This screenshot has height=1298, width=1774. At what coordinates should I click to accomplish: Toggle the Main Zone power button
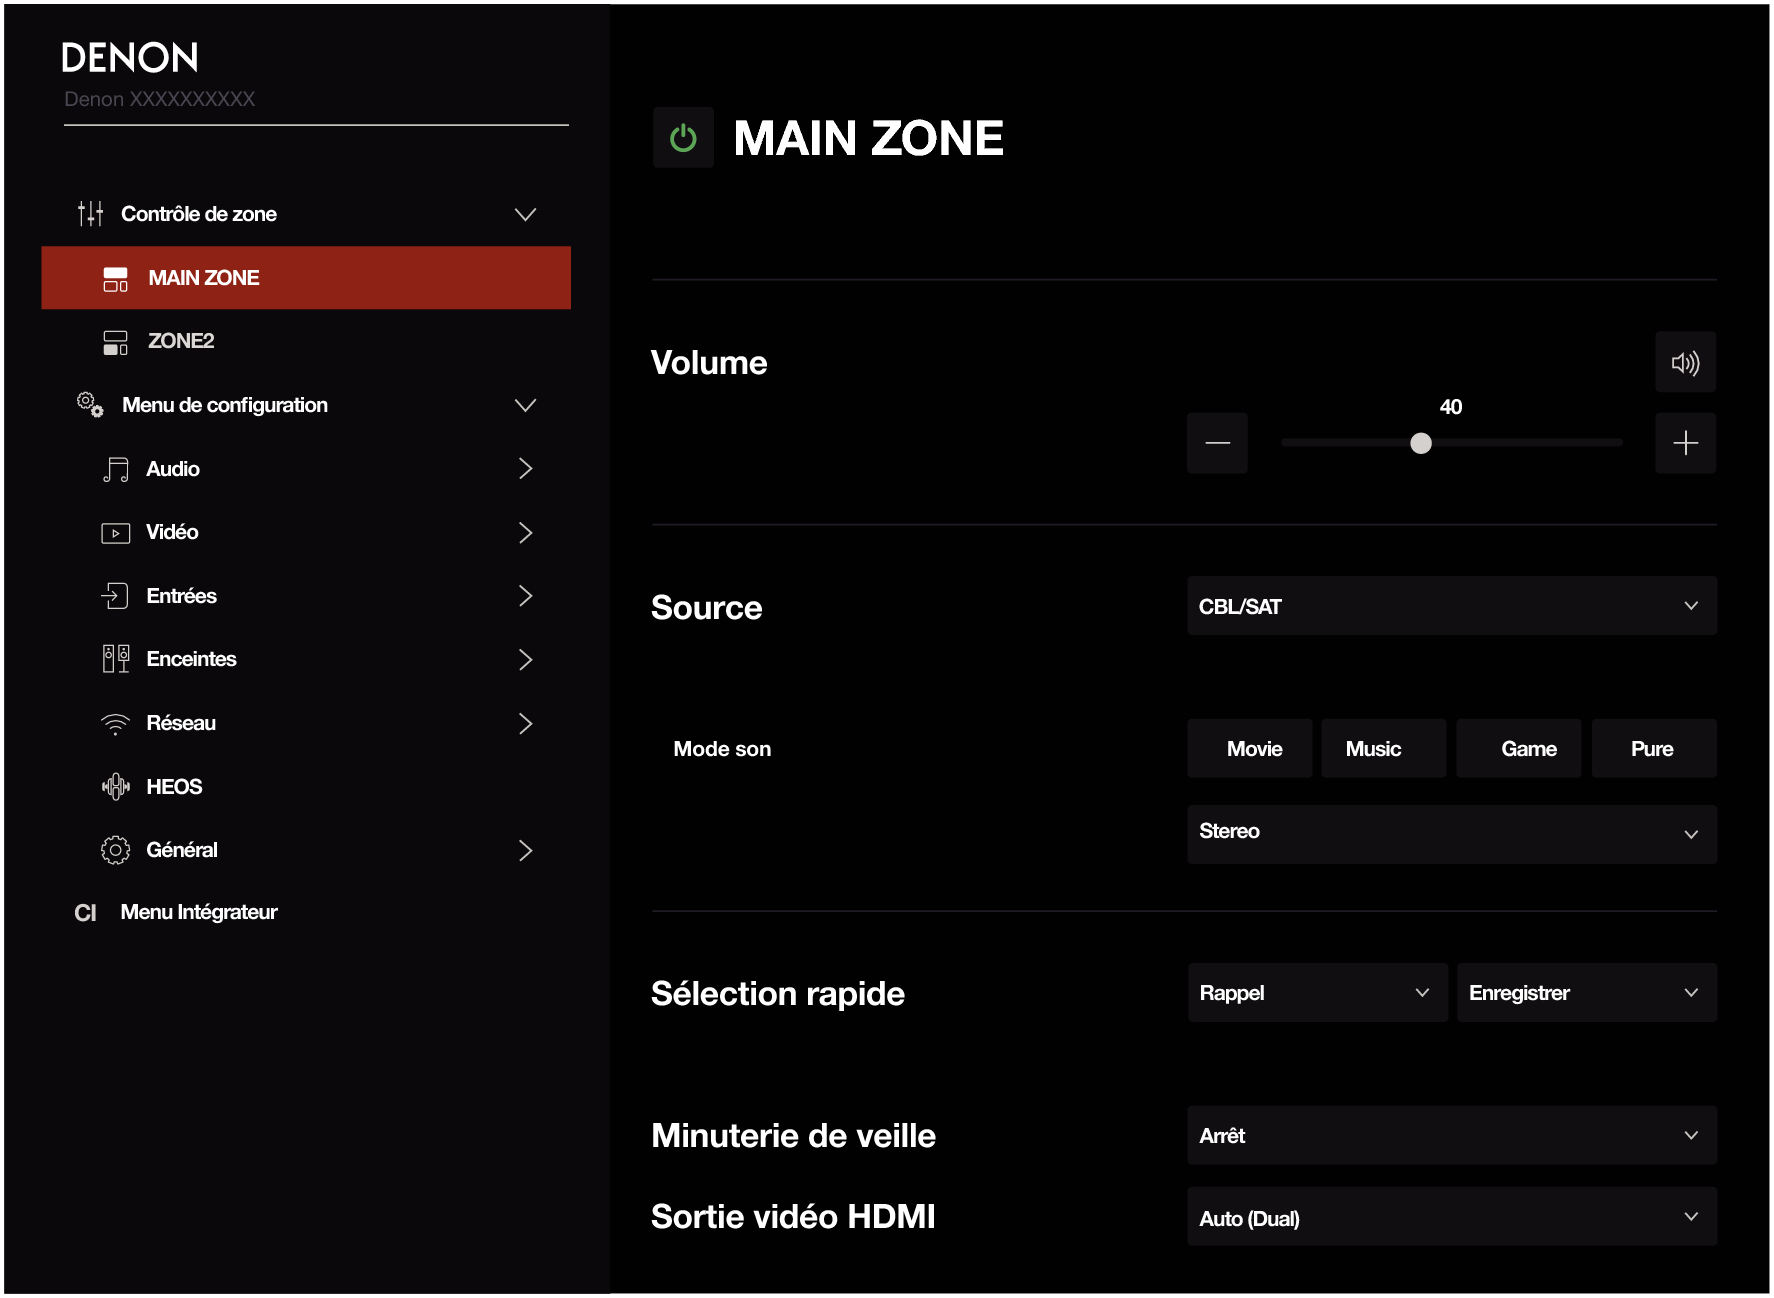click(683, 138)
